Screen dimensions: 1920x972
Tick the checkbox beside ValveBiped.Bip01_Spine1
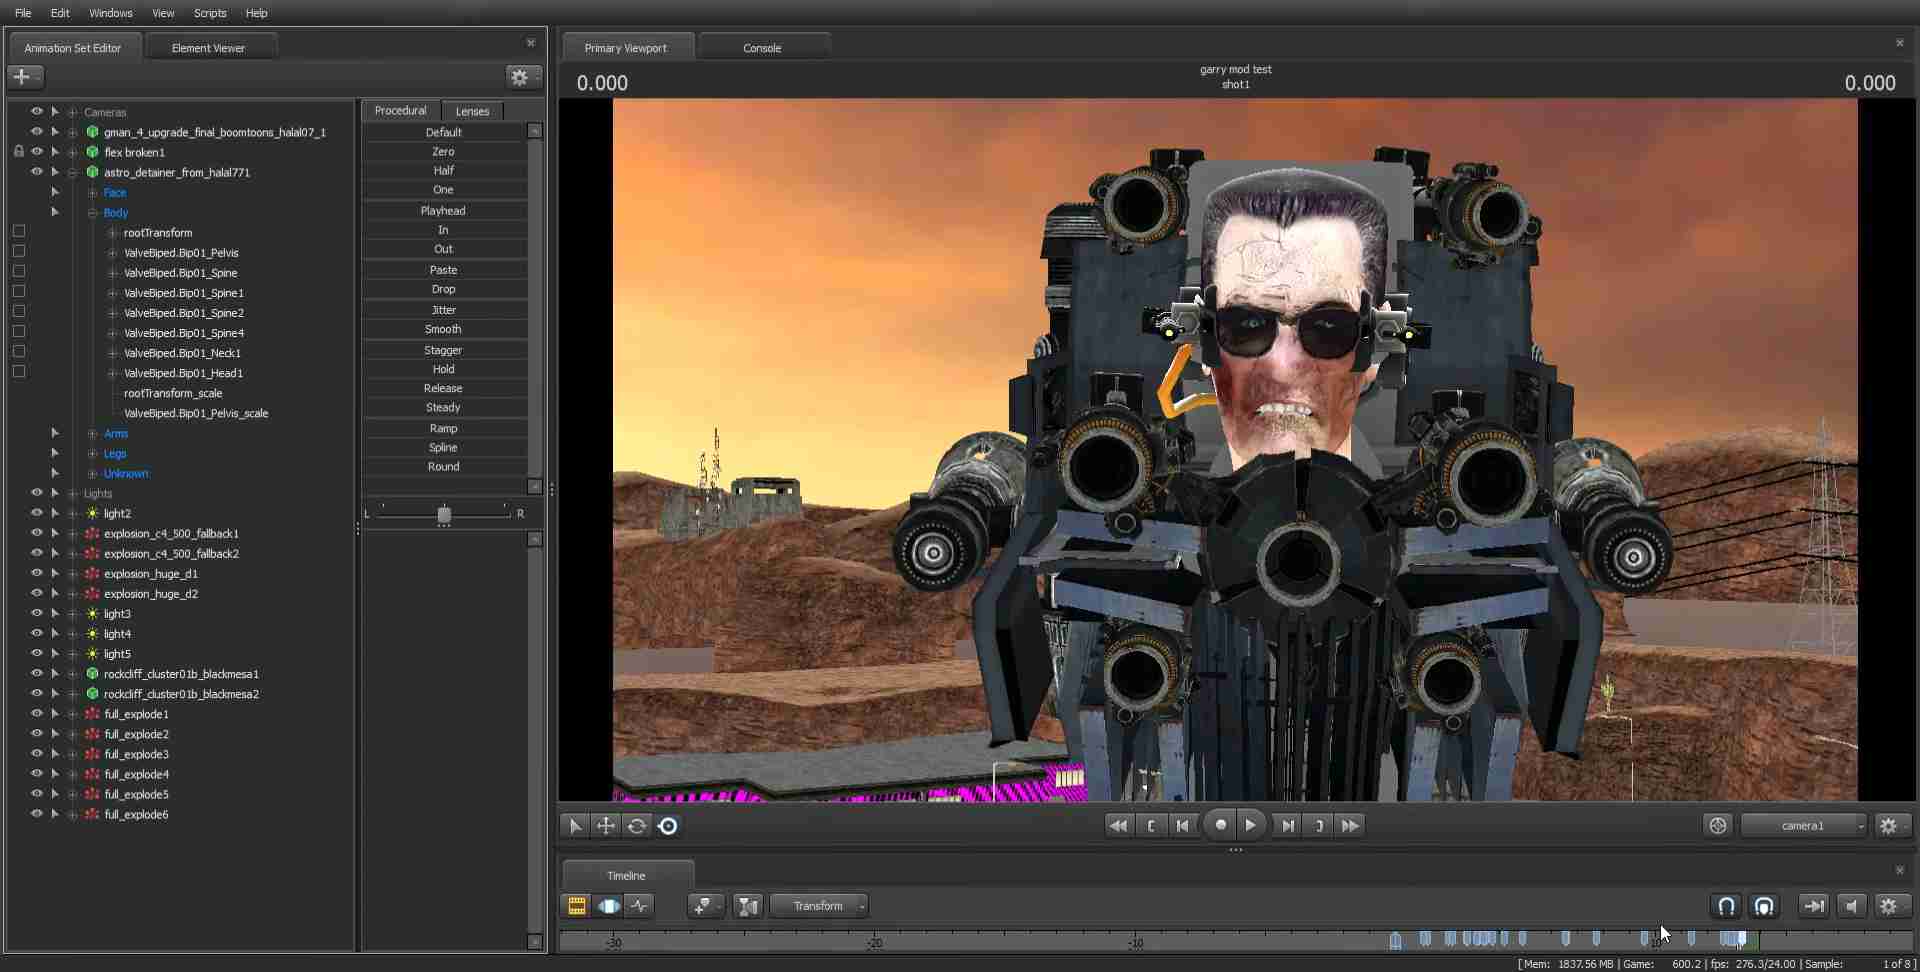[19, 292]
